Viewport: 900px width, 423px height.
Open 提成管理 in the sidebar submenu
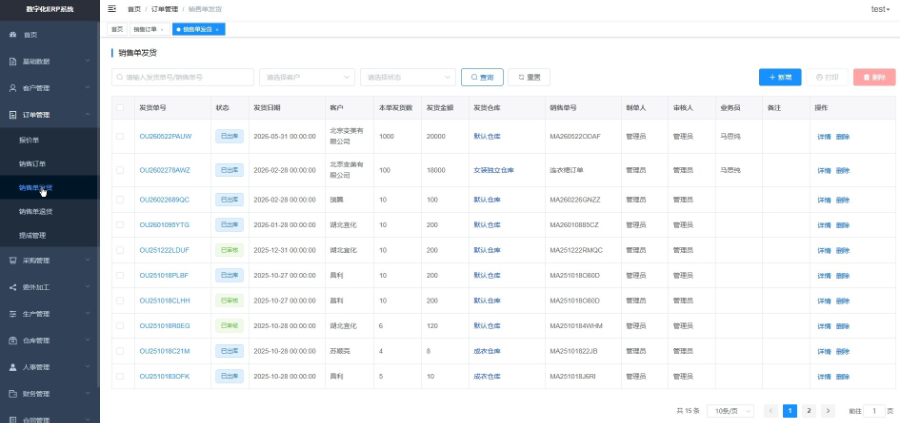click(32, 235)
